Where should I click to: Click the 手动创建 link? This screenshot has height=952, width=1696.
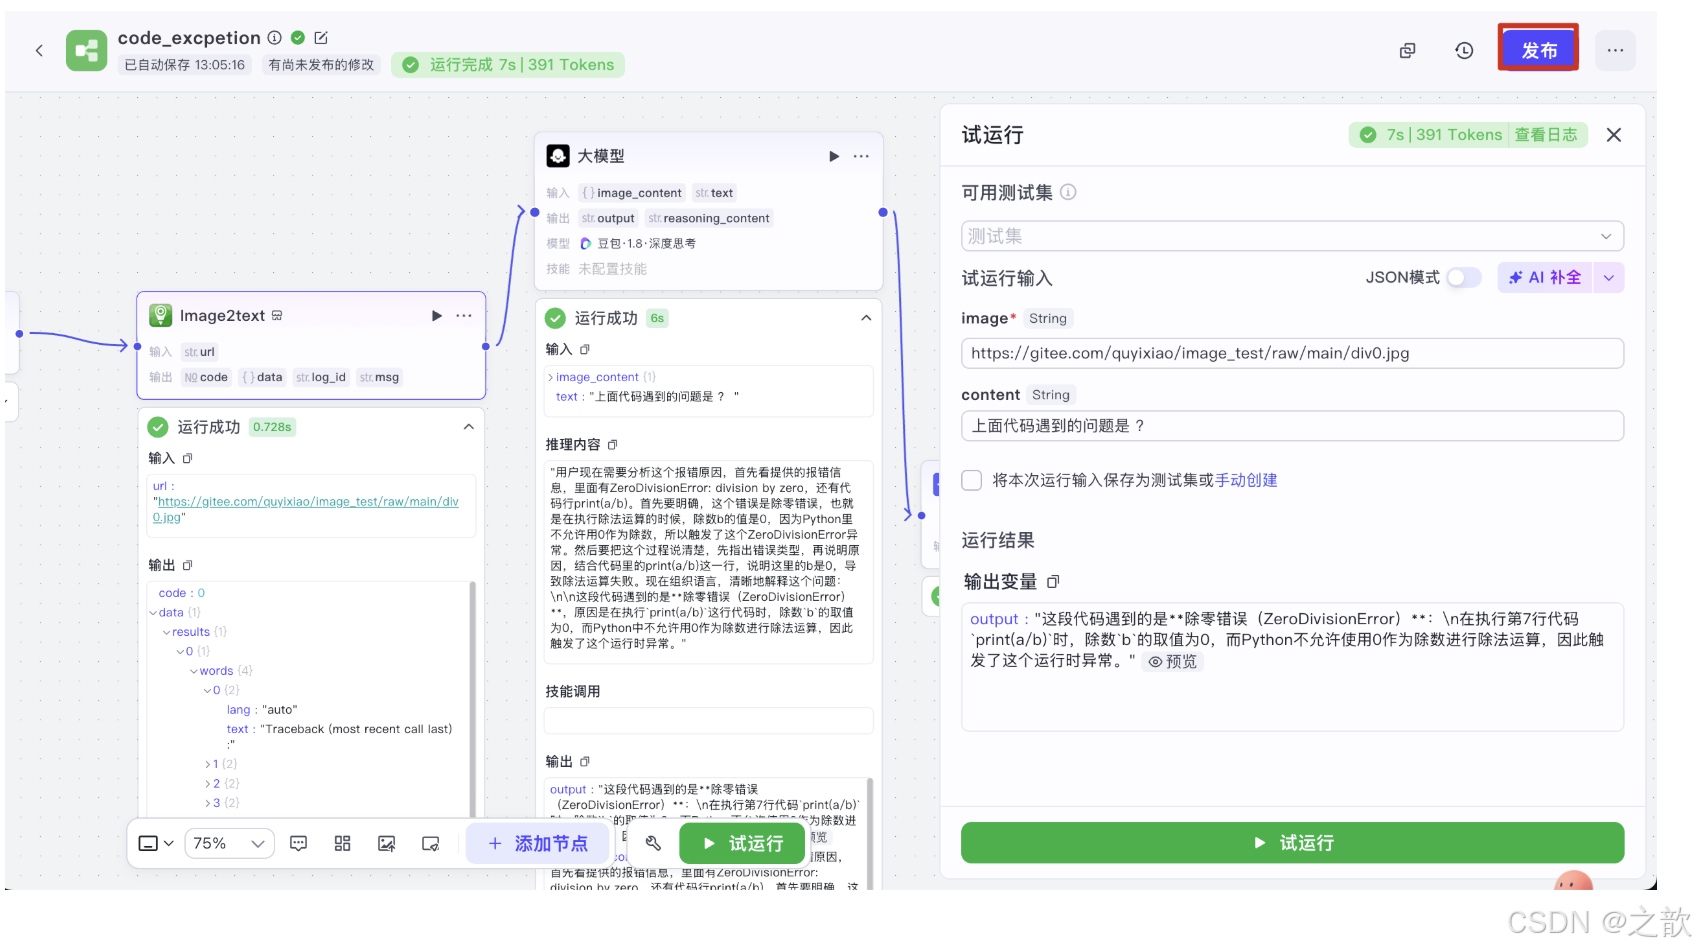[x=1246, y=480]
